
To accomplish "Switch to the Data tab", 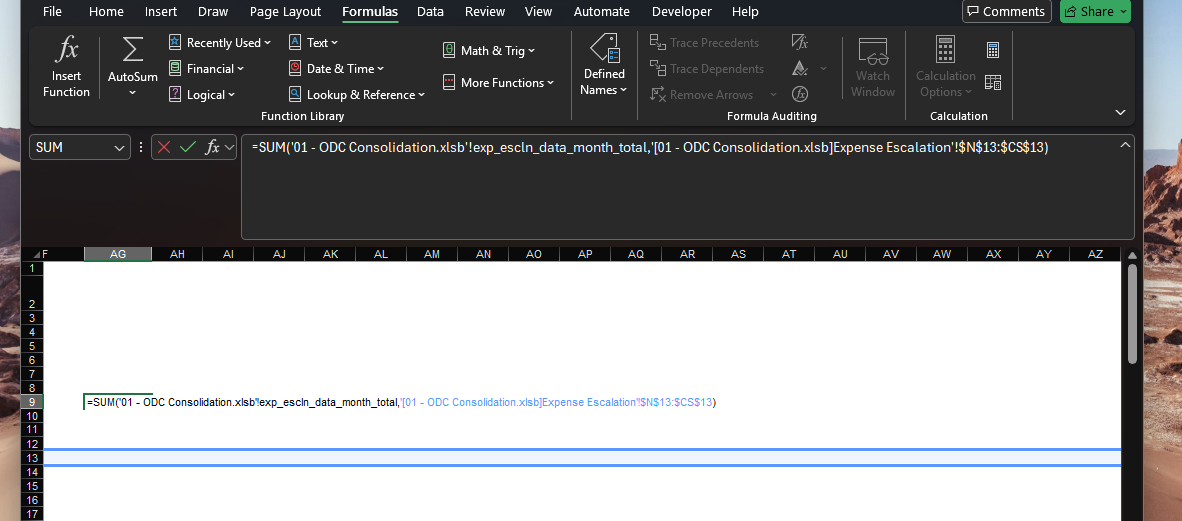I will [430, 11].
